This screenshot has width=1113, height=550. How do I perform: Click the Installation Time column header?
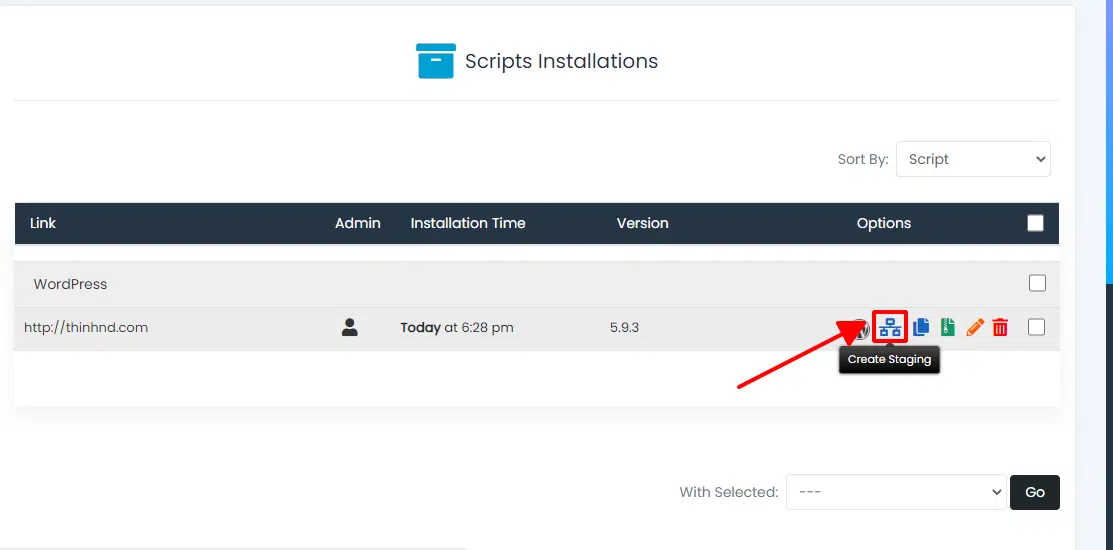(467, 223)
